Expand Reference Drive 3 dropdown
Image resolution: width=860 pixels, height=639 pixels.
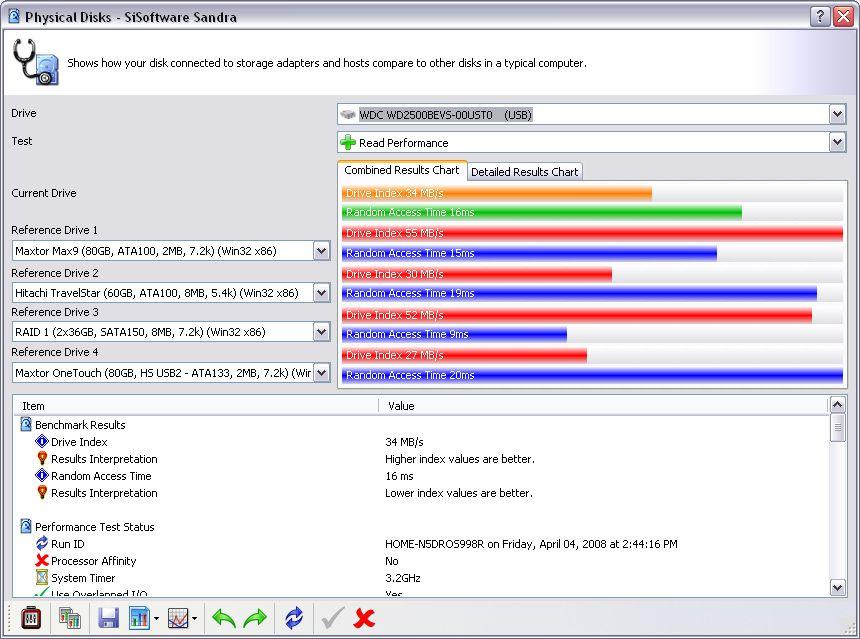click(321, 332)
